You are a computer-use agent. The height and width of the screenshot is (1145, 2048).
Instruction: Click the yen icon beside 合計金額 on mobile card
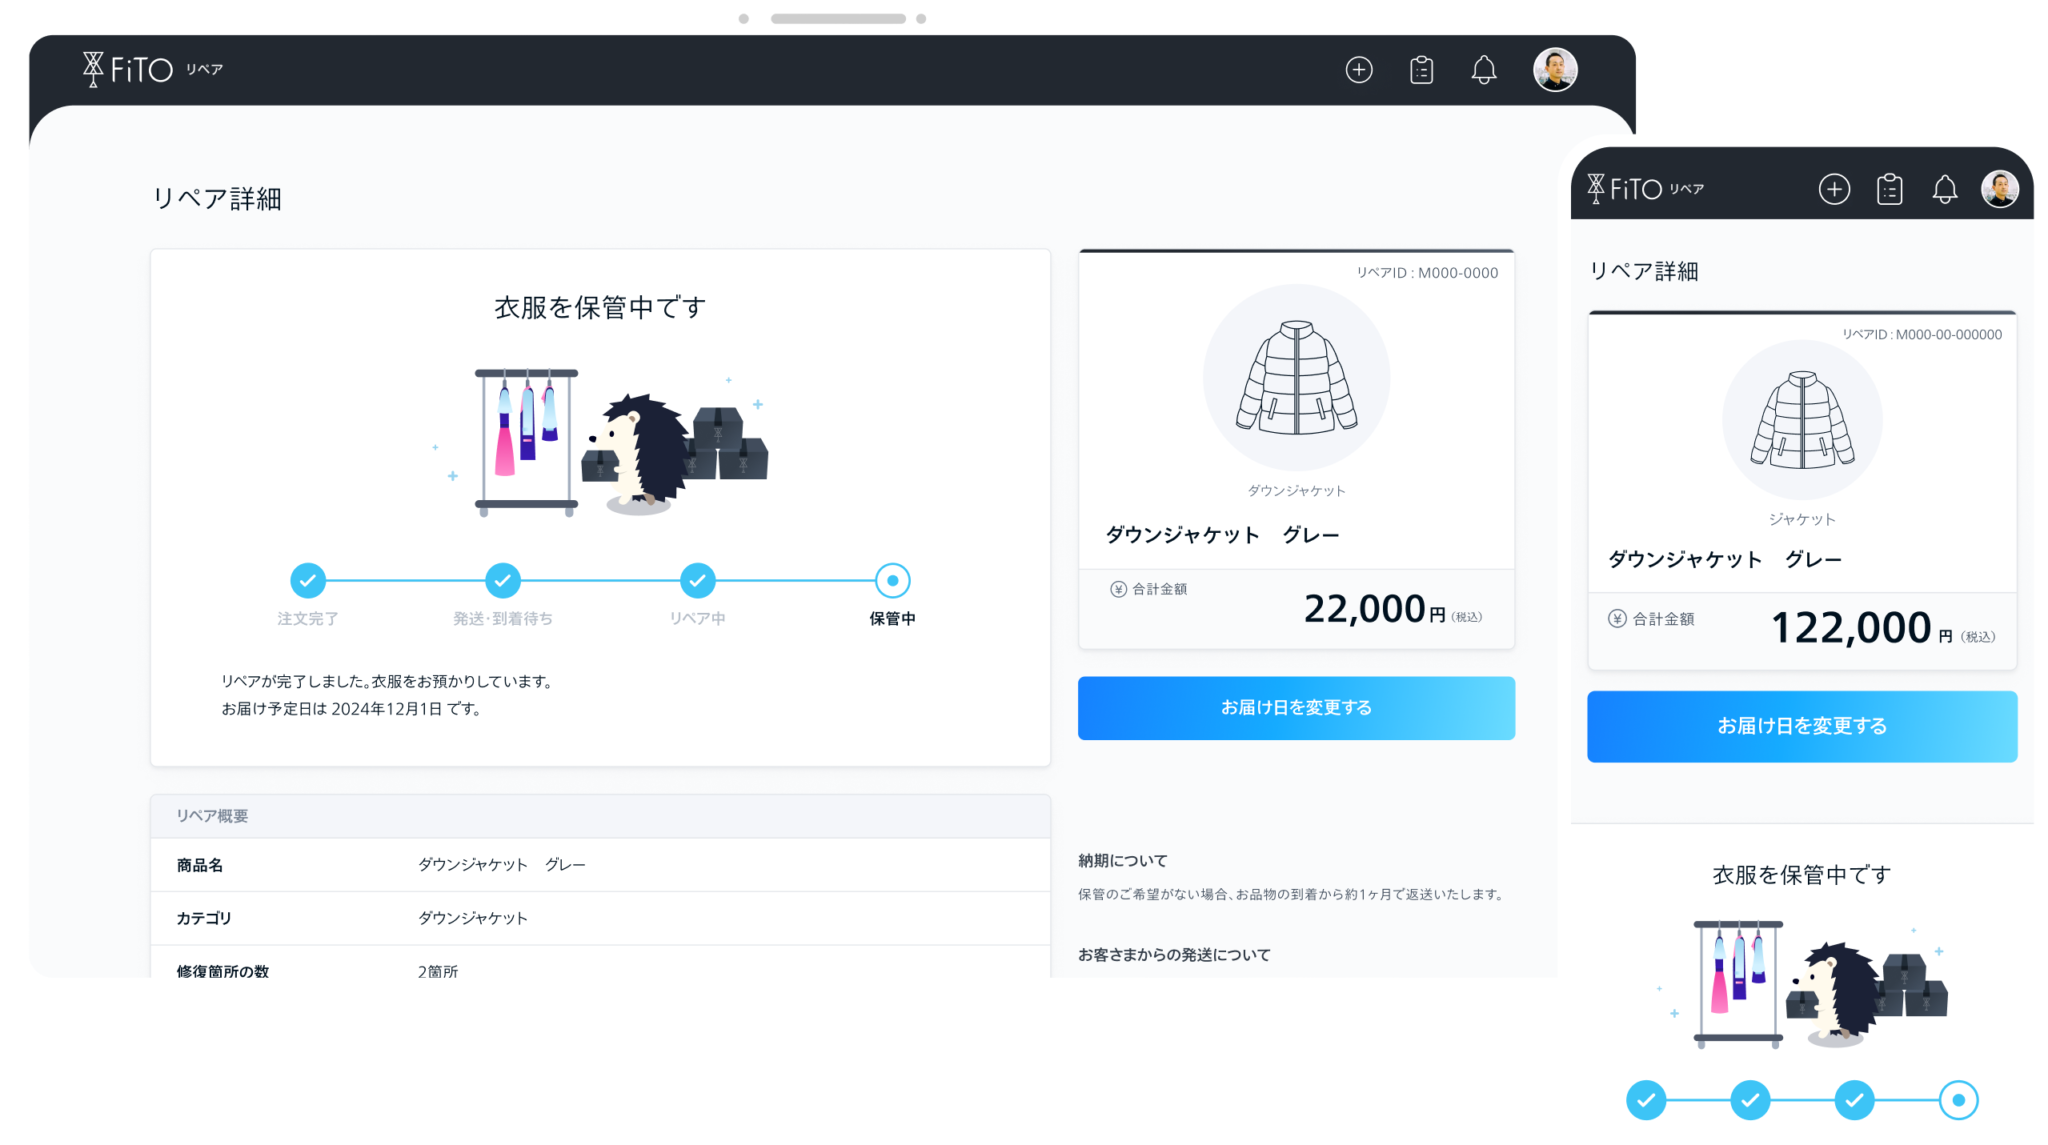click(x=1617, y=618)
